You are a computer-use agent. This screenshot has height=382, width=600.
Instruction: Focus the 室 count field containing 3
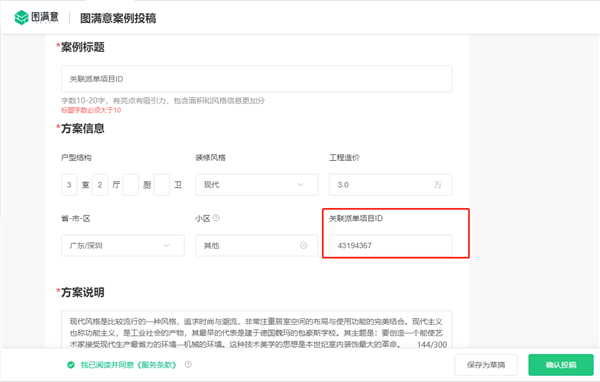tap(69, 185)
